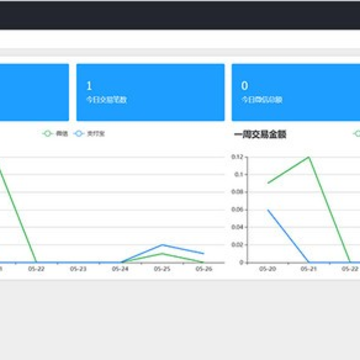Click the 0.12 y-axis value

pos(238,157)
